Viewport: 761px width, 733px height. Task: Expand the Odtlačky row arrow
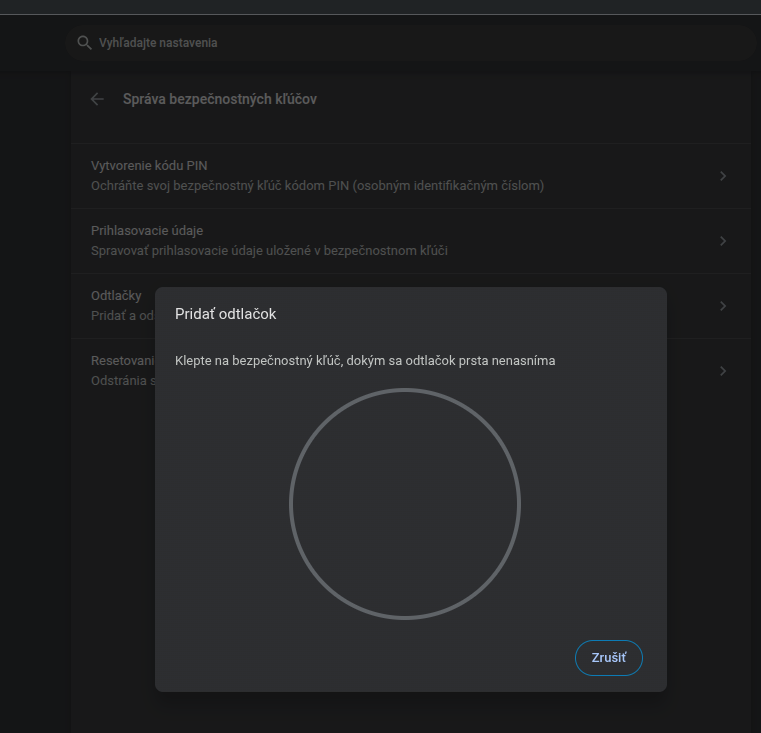(x=723, y=306)
